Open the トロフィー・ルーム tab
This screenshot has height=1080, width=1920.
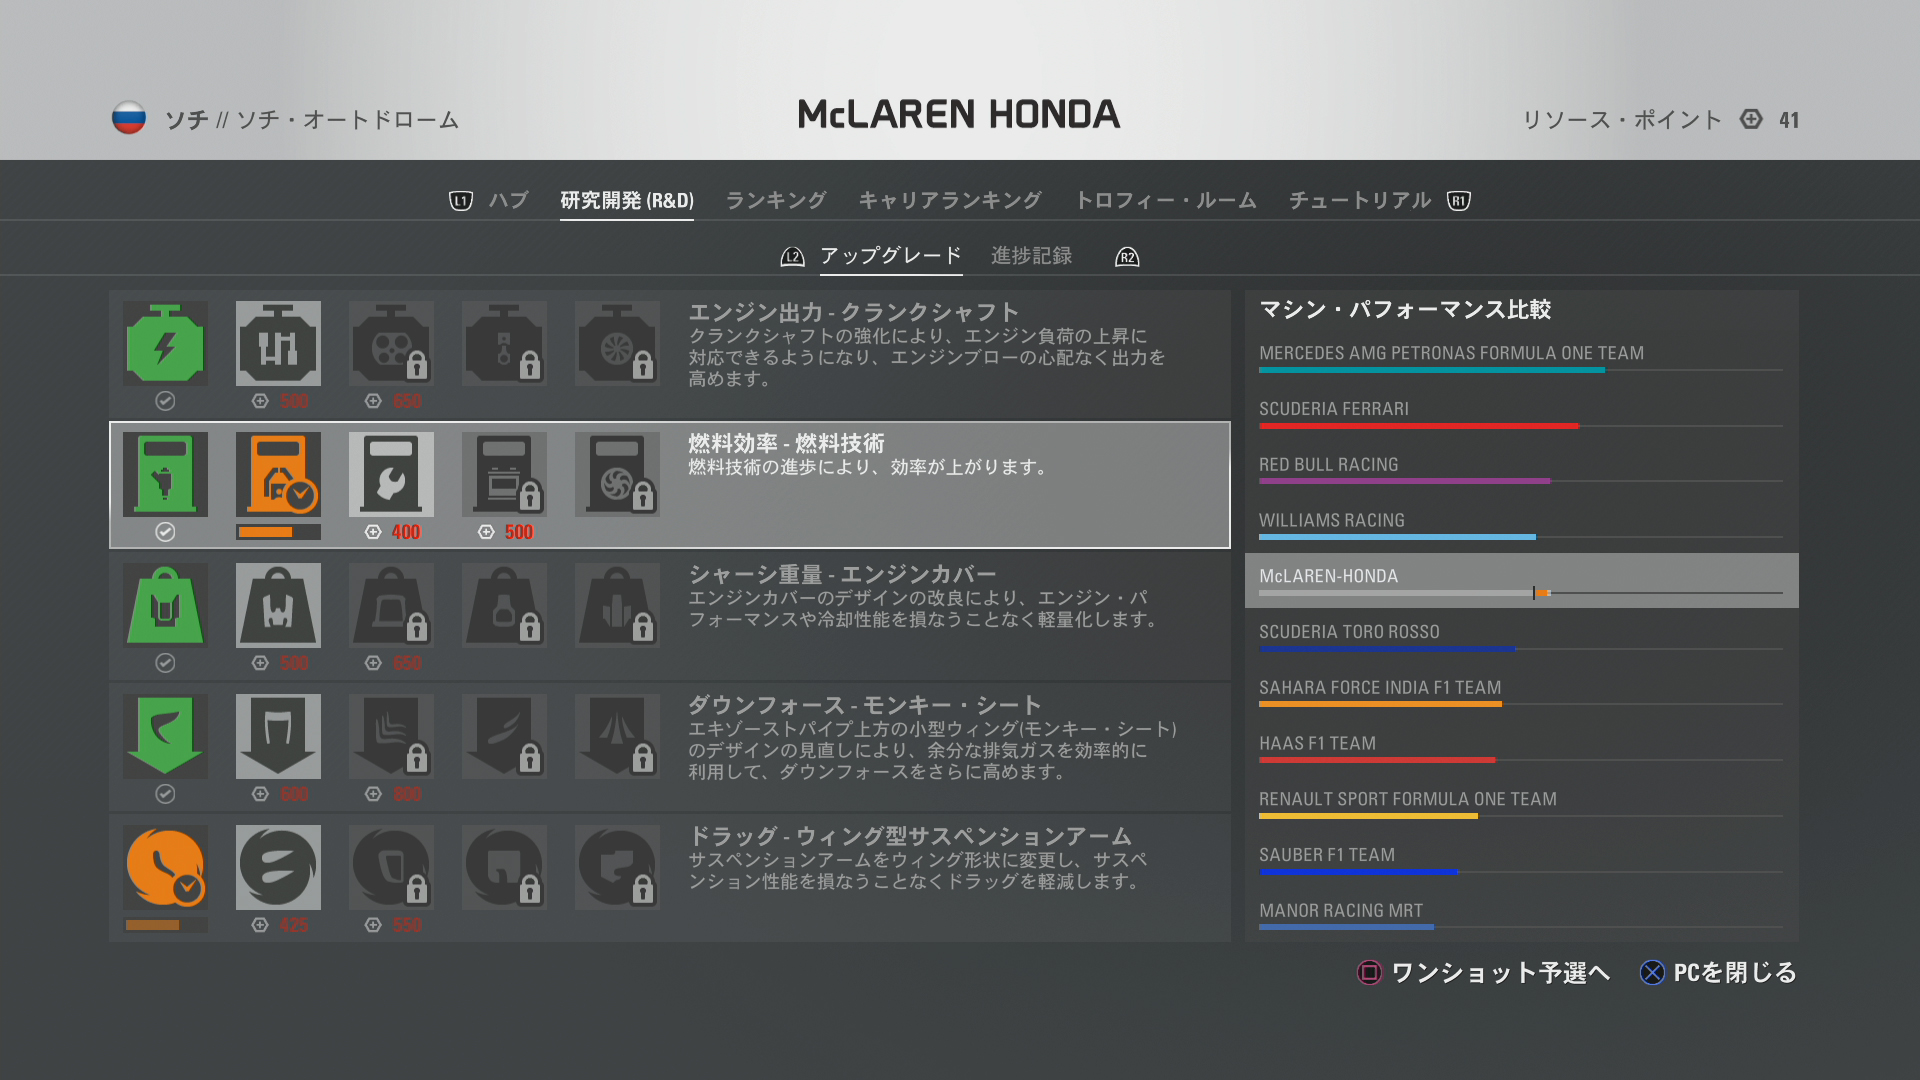(1165, 200)
